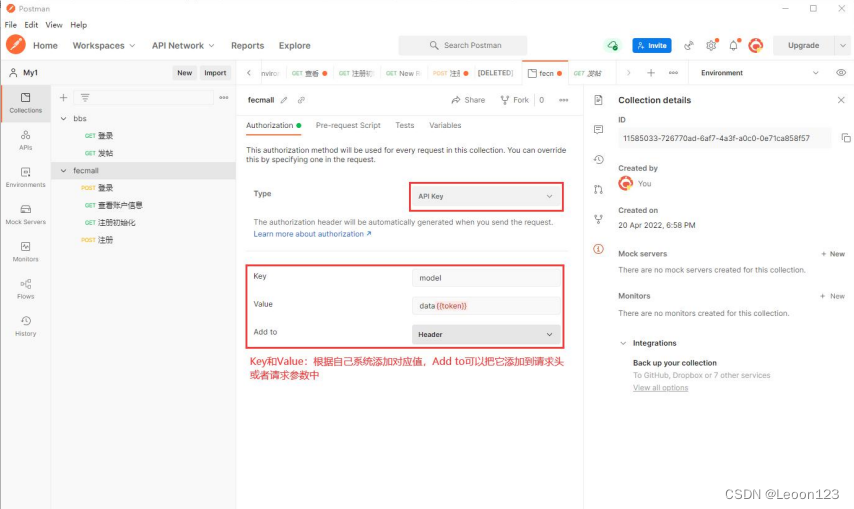Open pull requests icon in right sidebar
The width and height of the screenshot is (854, 509).
[x=599, y=189]
